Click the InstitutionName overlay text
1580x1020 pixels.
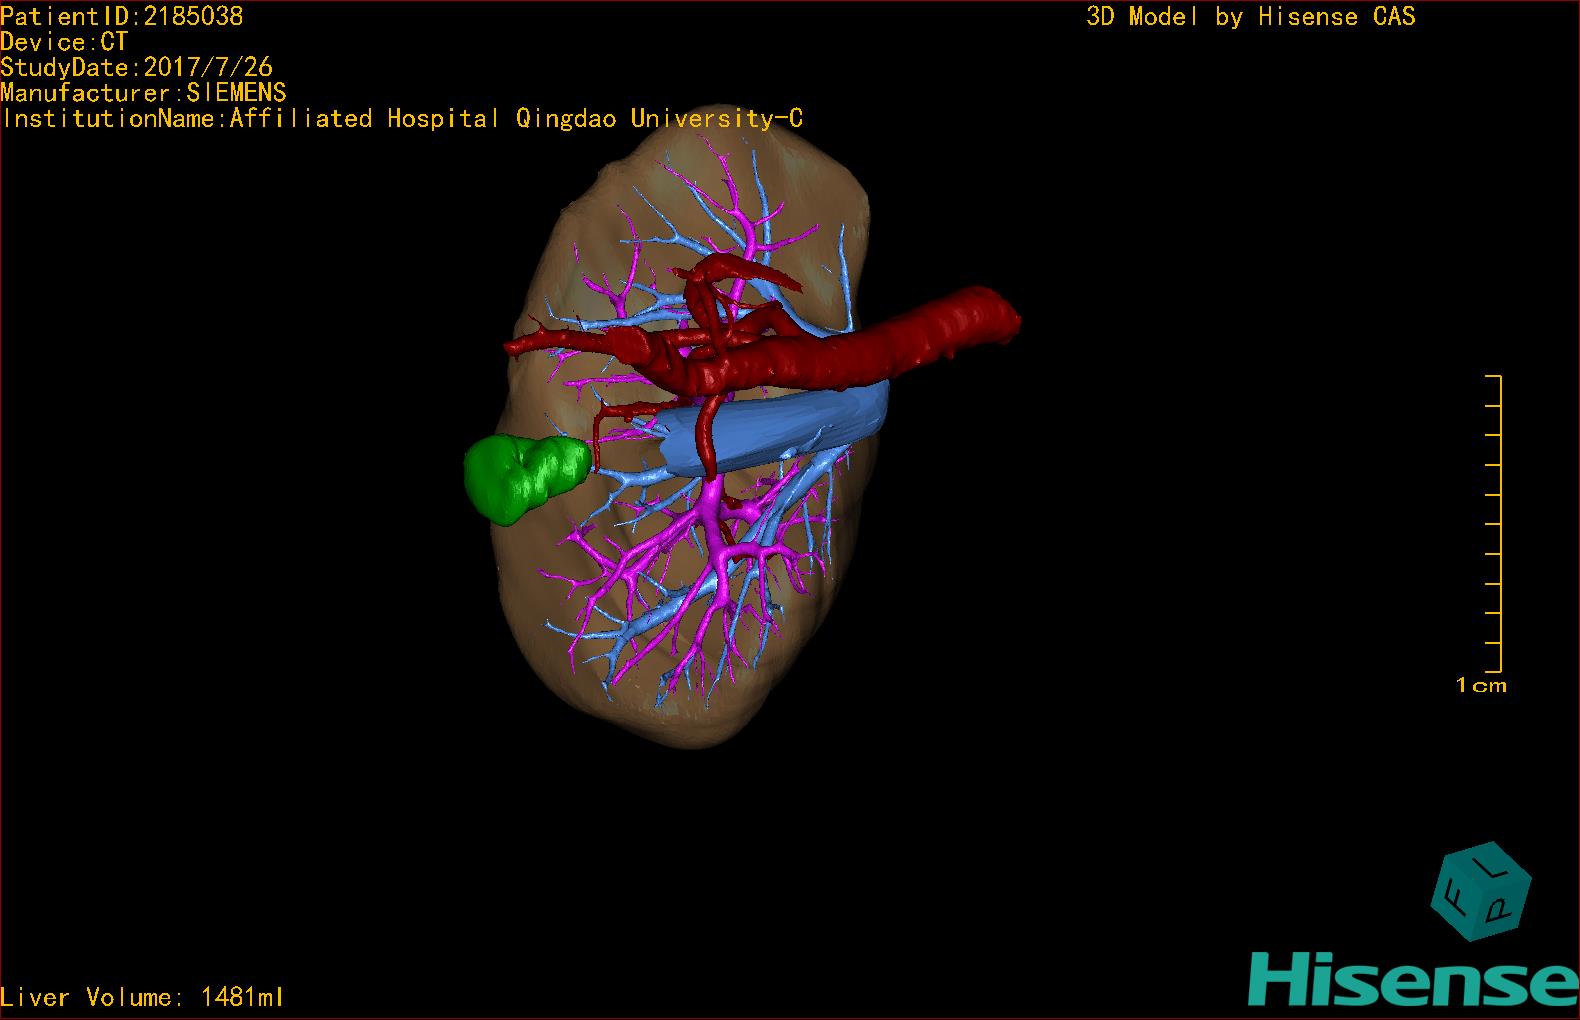[x=402, y=119]
